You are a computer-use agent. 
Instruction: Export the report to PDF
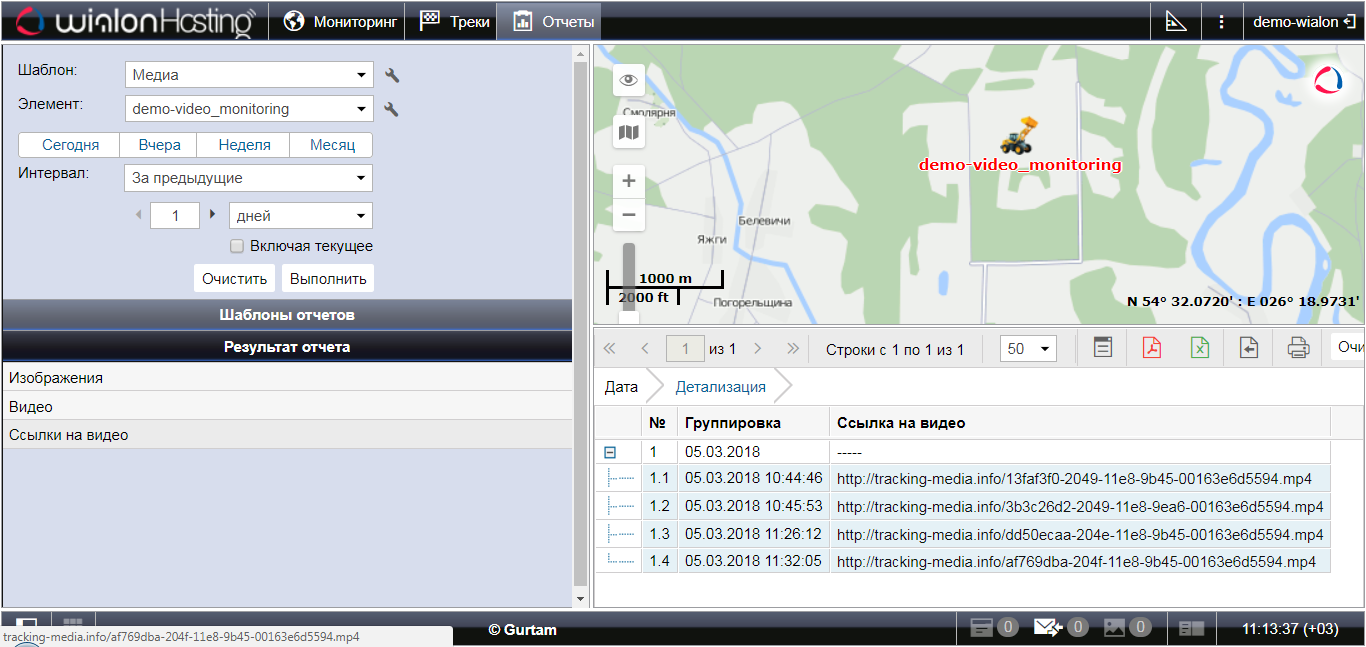1152,348
